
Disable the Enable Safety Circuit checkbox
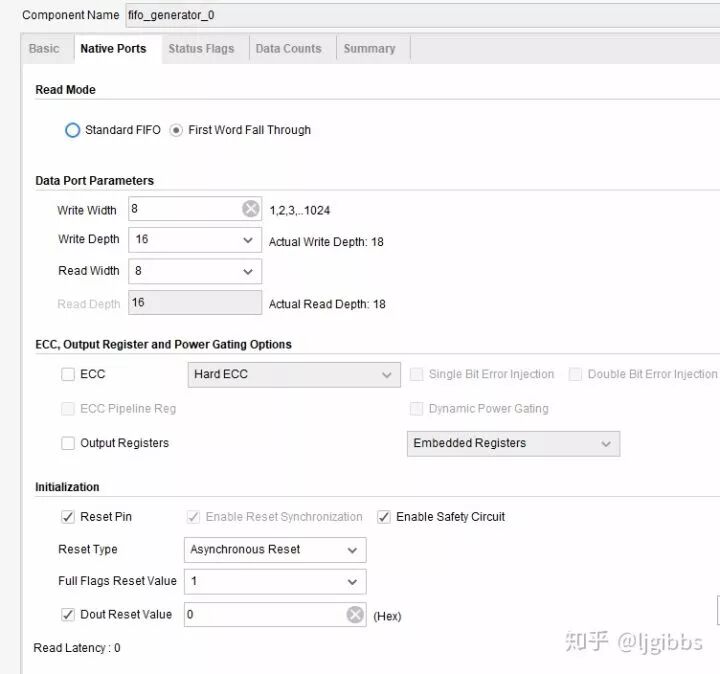384,517
